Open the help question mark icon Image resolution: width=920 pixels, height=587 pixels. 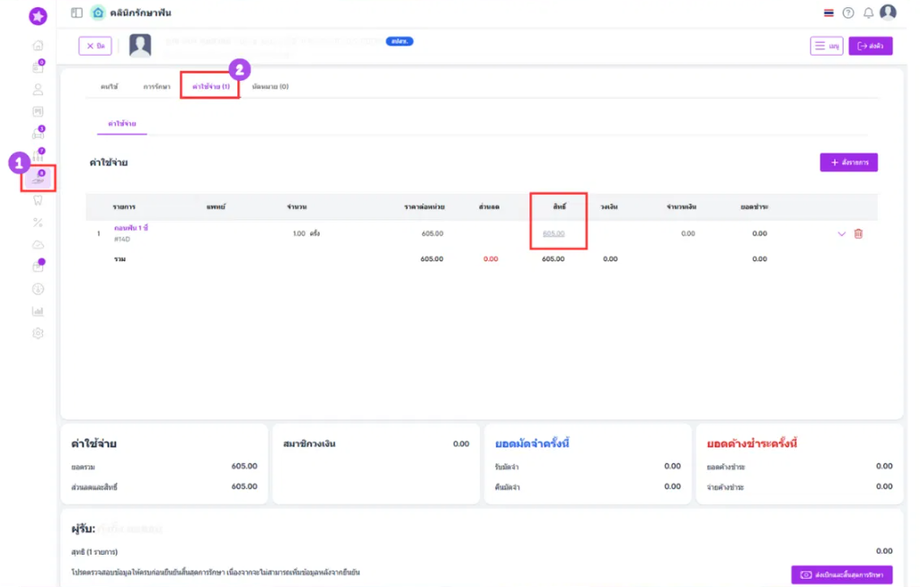(x=848, y=13)
